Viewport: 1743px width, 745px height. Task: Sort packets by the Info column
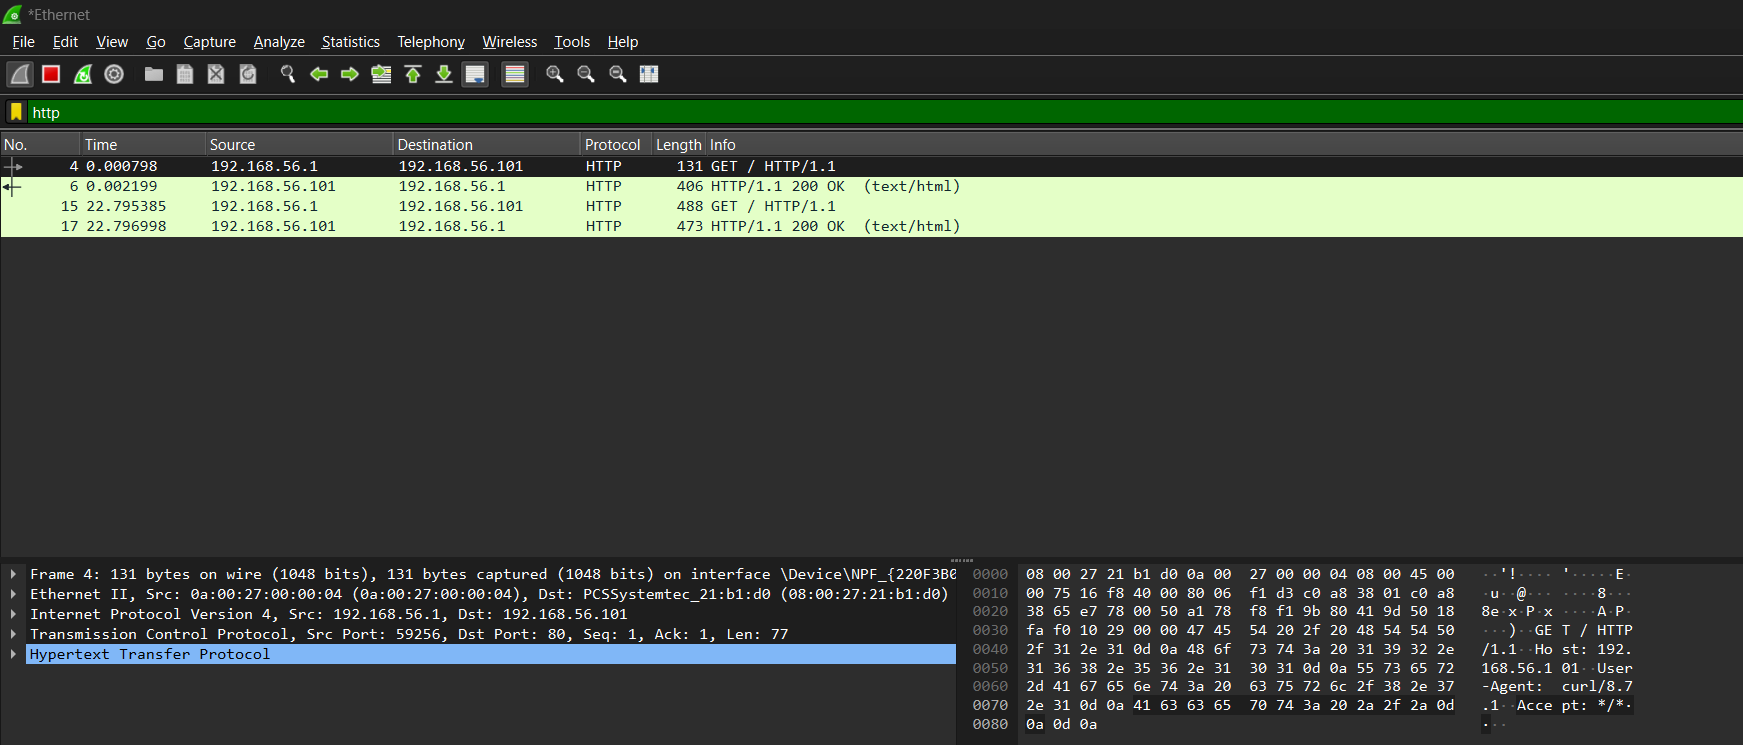[x=1224, y=145]
